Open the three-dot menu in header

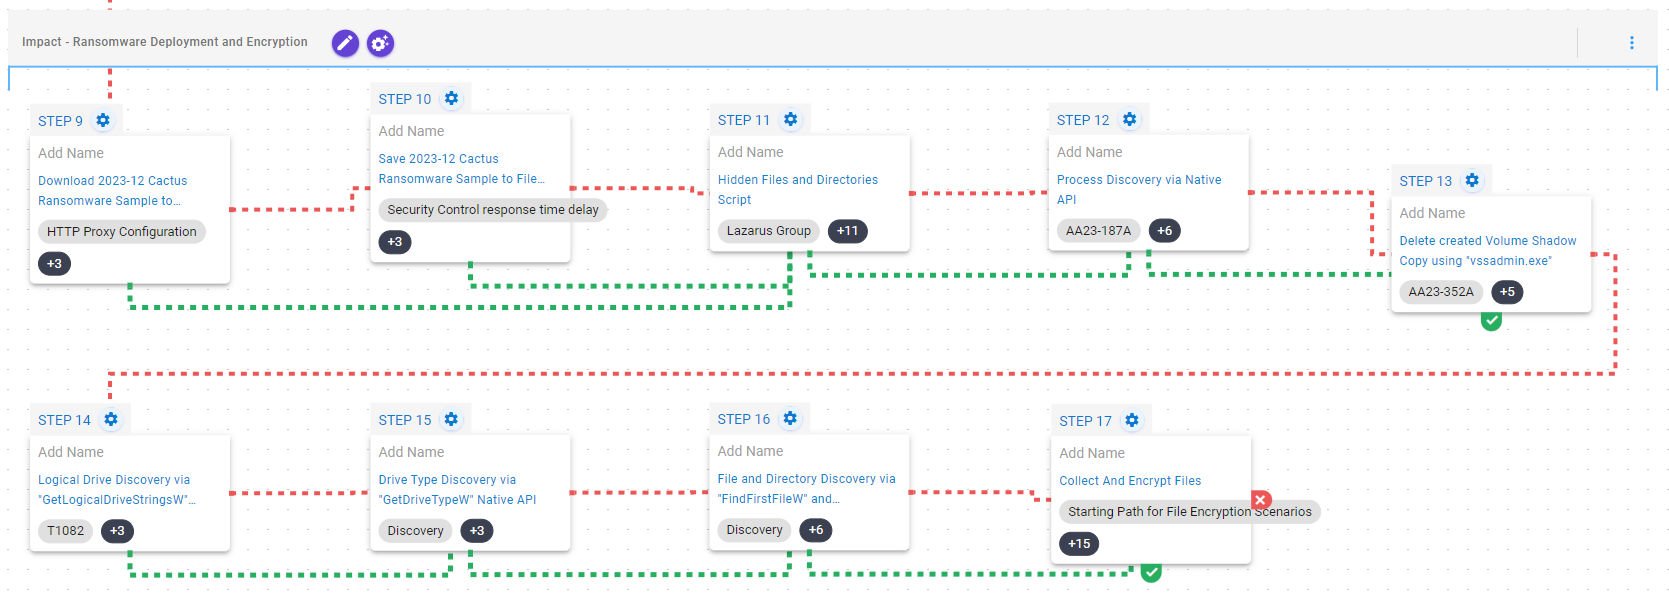point(1631,43)
